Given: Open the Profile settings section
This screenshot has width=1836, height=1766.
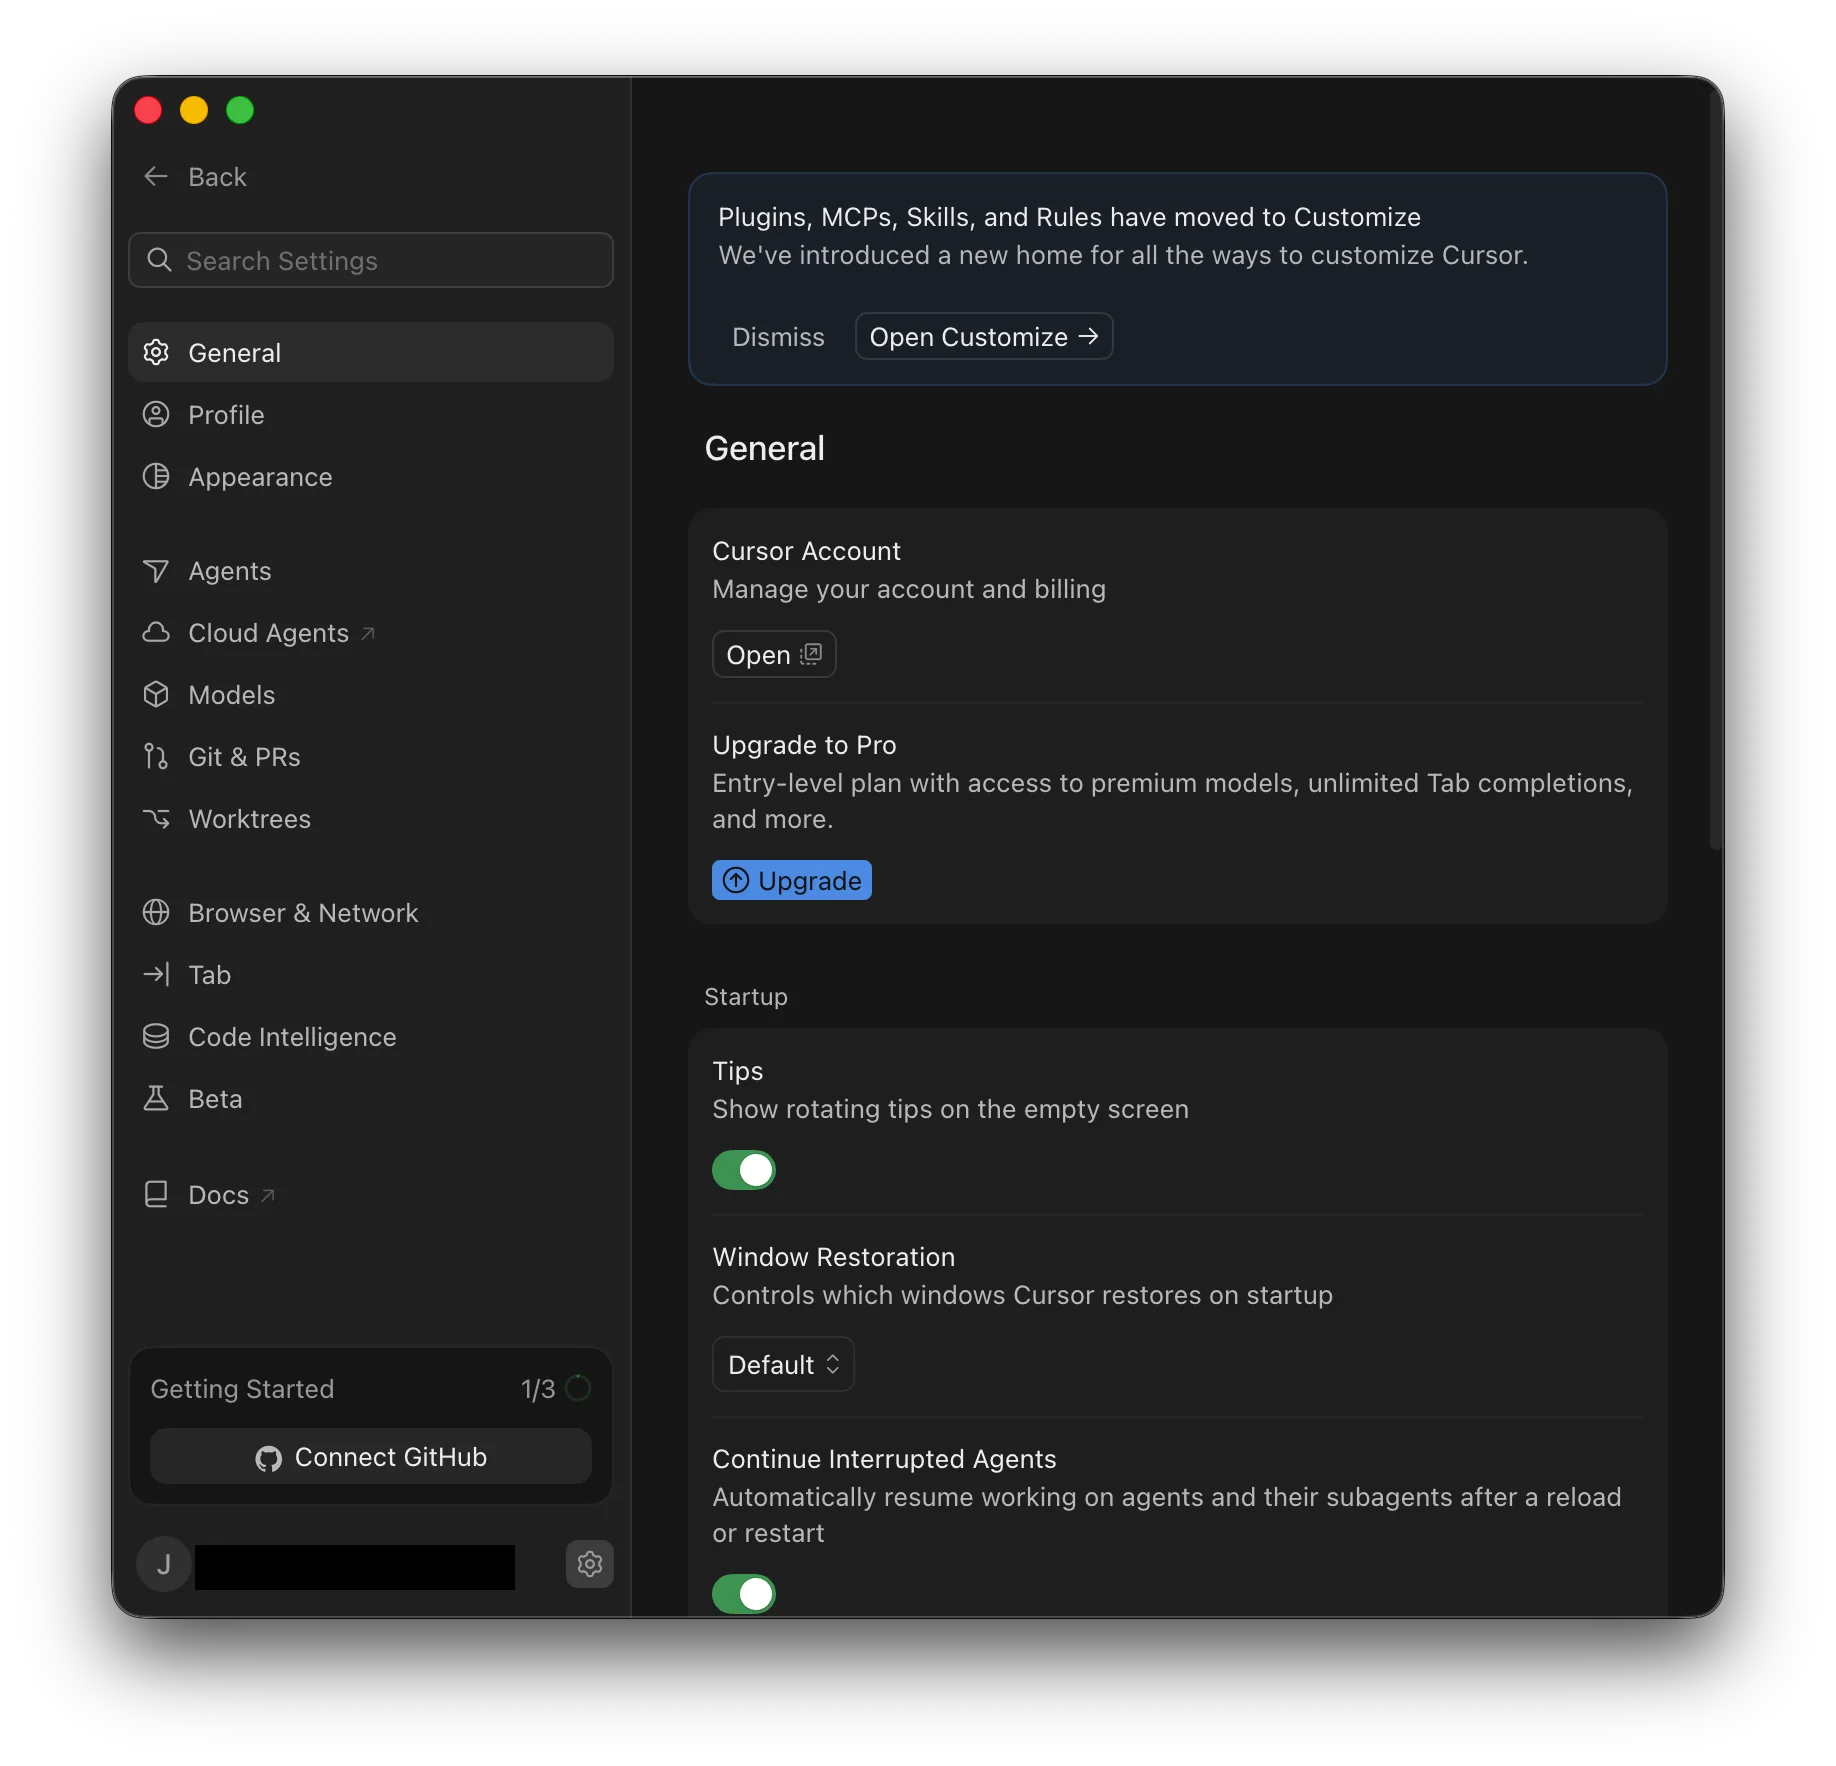Looking at the screenshot, I should (x=371, y=414).
